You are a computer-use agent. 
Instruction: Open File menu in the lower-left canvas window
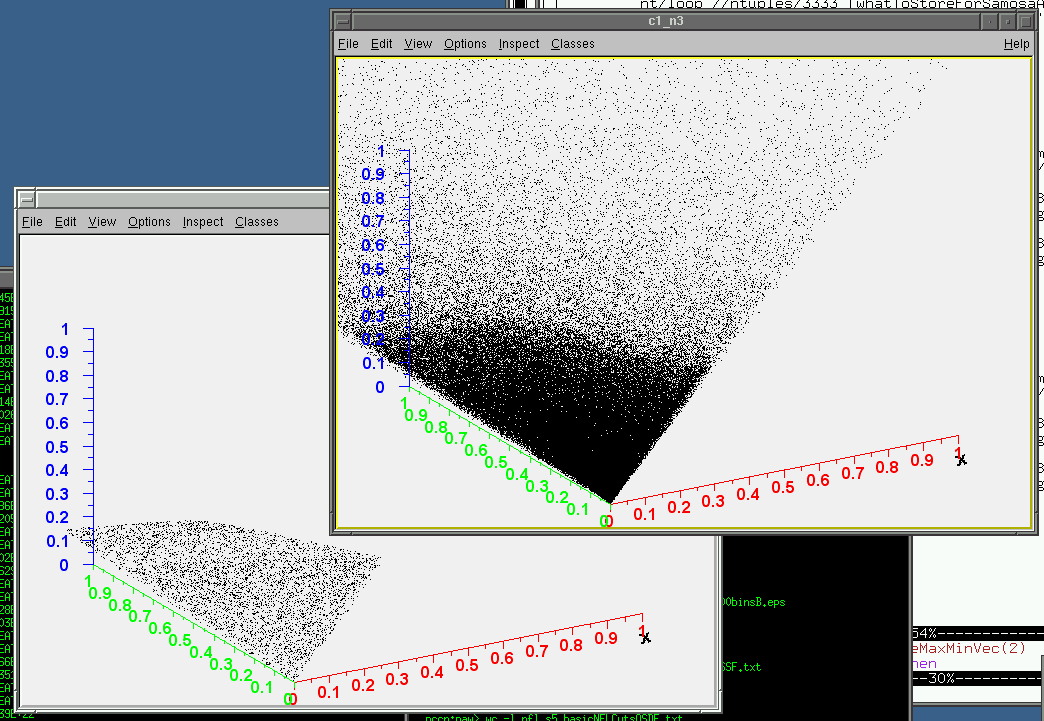click(x=32, y=222)
